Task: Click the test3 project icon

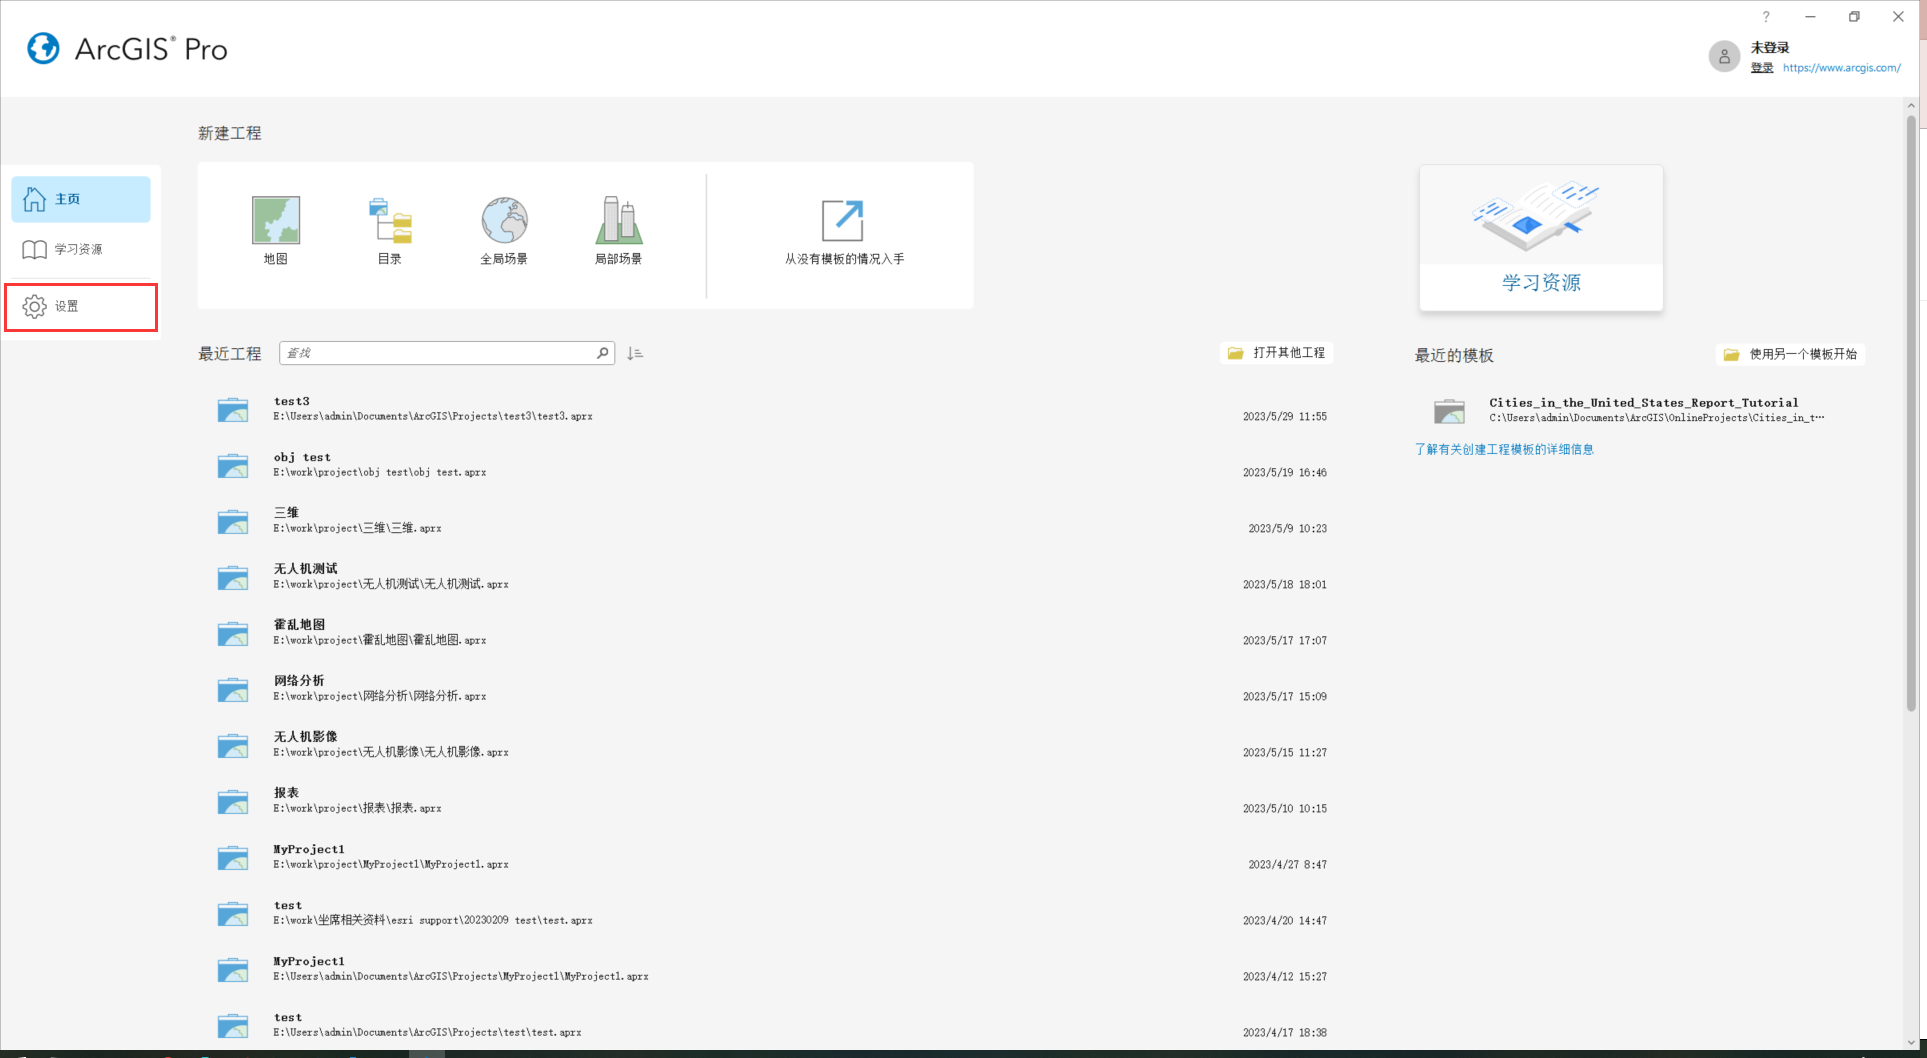Action: click(x=233, y=410)
